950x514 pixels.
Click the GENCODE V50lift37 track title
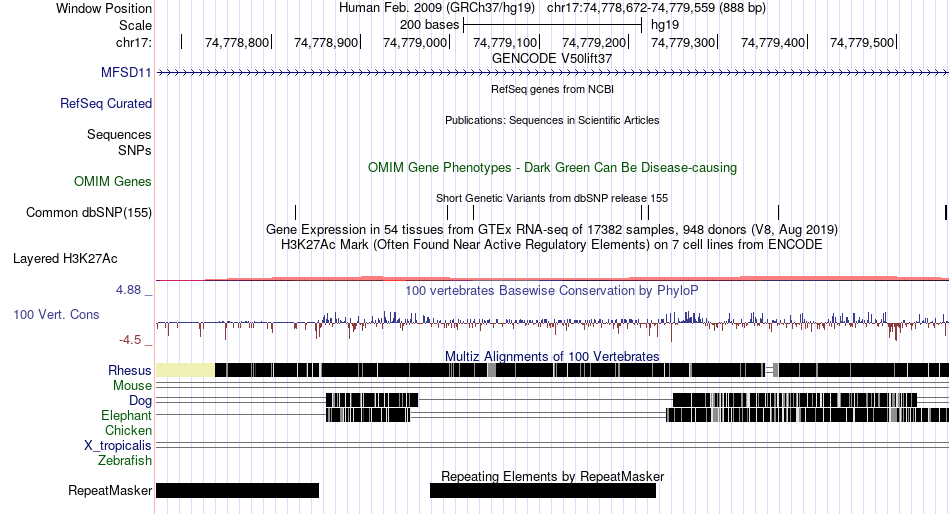click(x=552, y=59)
